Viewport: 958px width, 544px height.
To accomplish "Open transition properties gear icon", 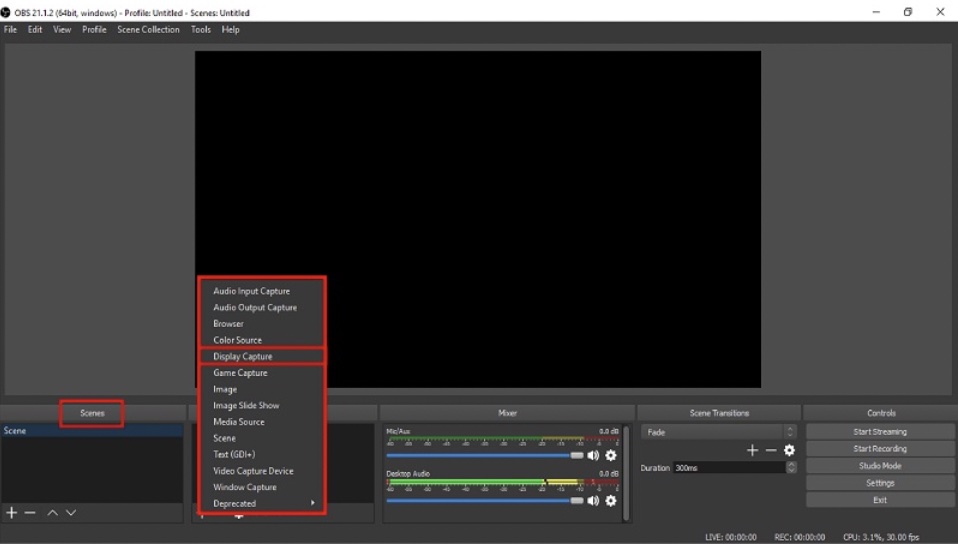I will point(789,451).
